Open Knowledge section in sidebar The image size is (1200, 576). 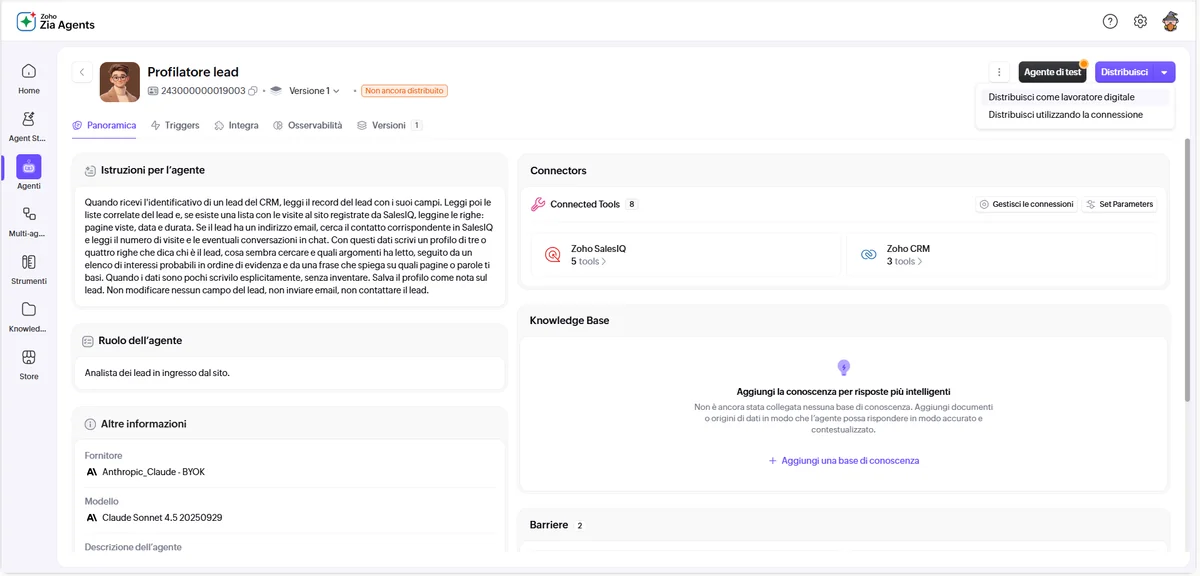point(29,317)
